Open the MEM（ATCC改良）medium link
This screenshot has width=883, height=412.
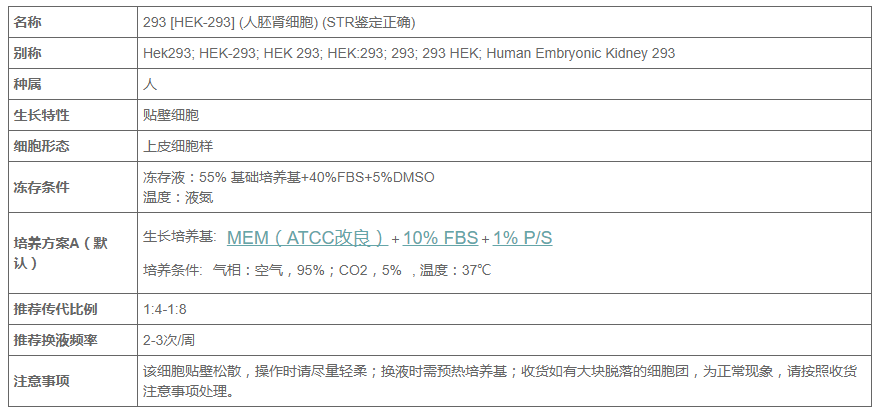[x=307, y=238]
